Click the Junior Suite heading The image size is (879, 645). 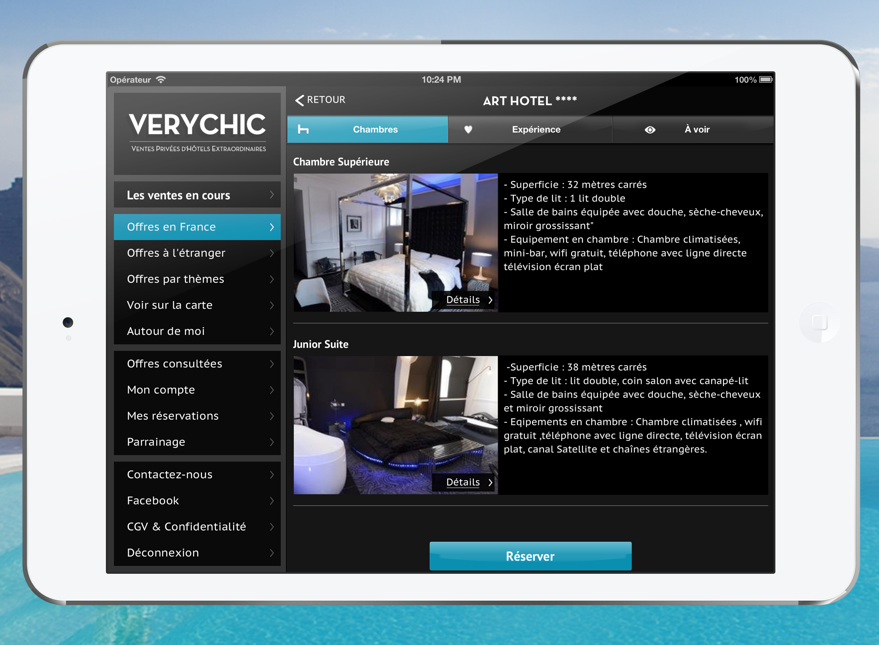(321, 344)
